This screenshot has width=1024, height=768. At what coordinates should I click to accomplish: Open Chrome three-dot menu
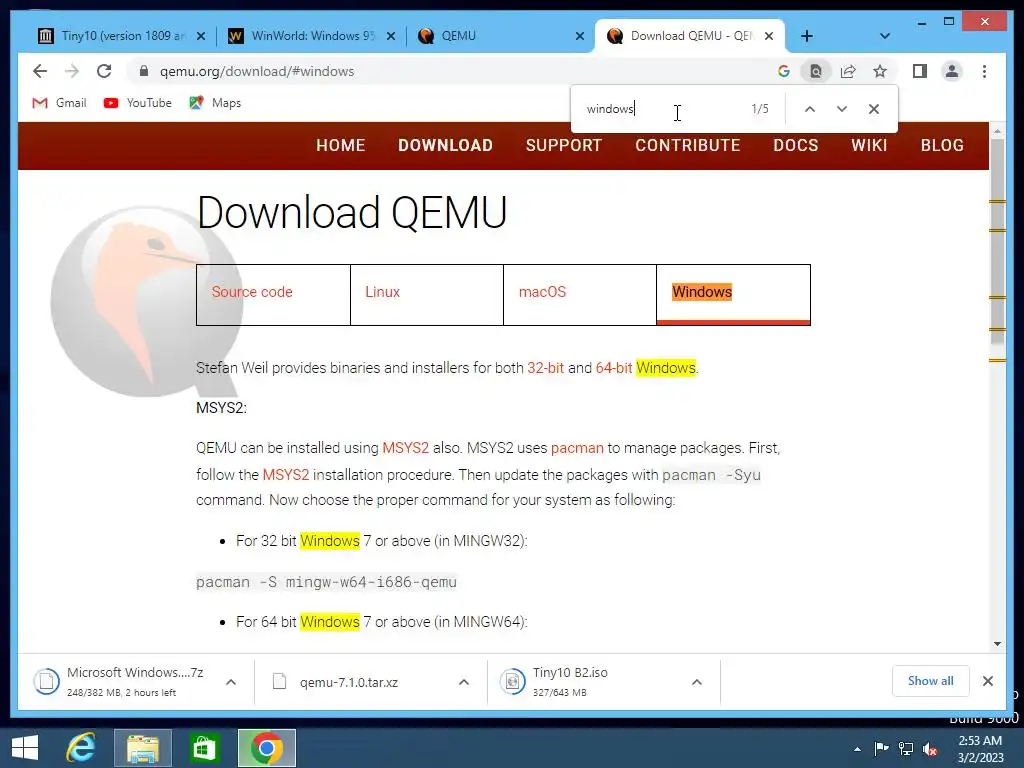(984, 71)
